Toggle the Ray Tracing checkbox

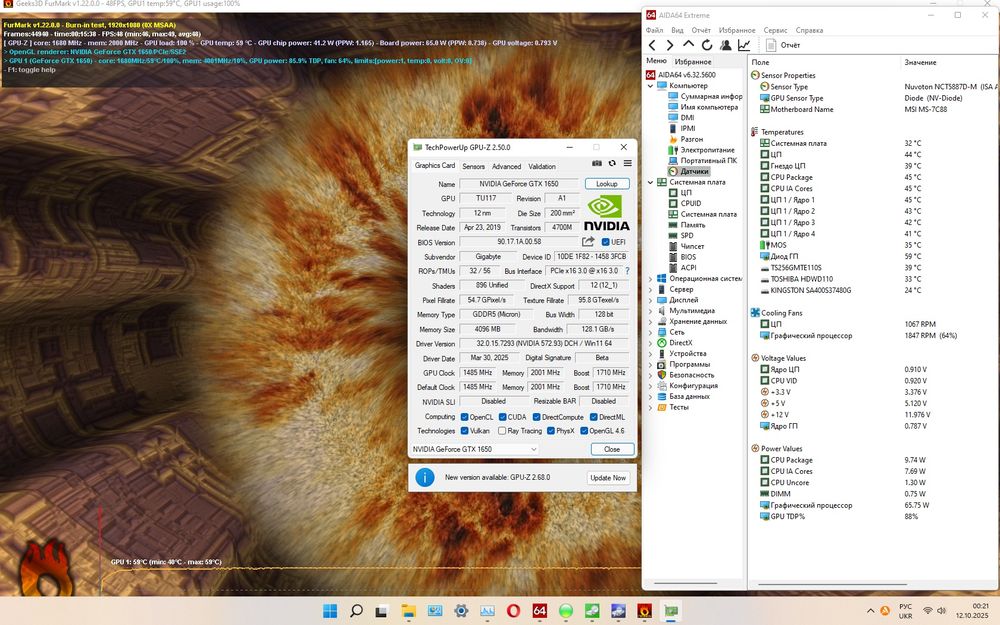point(500,431)
